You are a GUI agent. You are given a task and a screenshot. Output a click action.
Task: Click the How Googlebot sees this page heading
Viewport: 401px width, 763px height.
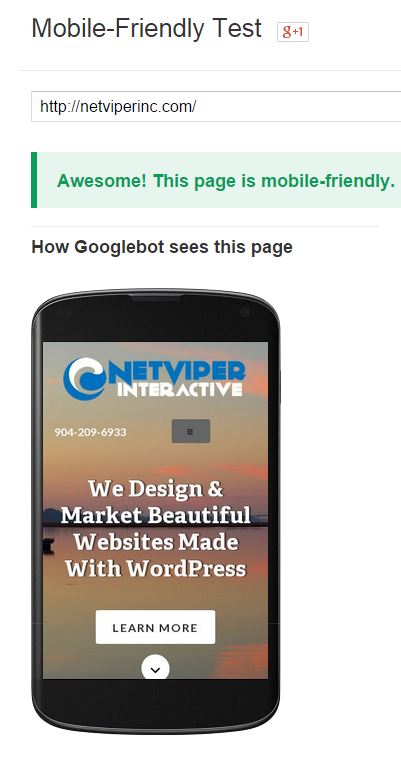point(162,247)
